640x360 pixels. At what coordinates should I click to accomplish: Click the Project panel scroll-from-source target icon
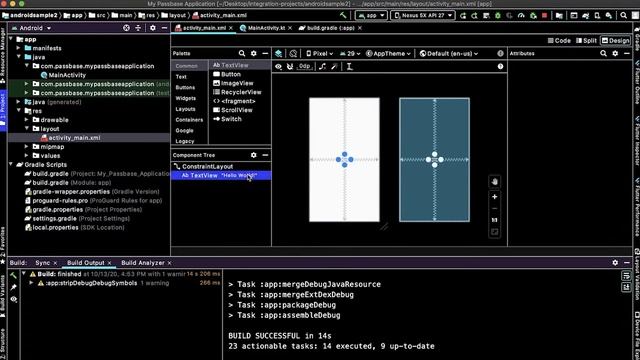(x=127, y=28)
